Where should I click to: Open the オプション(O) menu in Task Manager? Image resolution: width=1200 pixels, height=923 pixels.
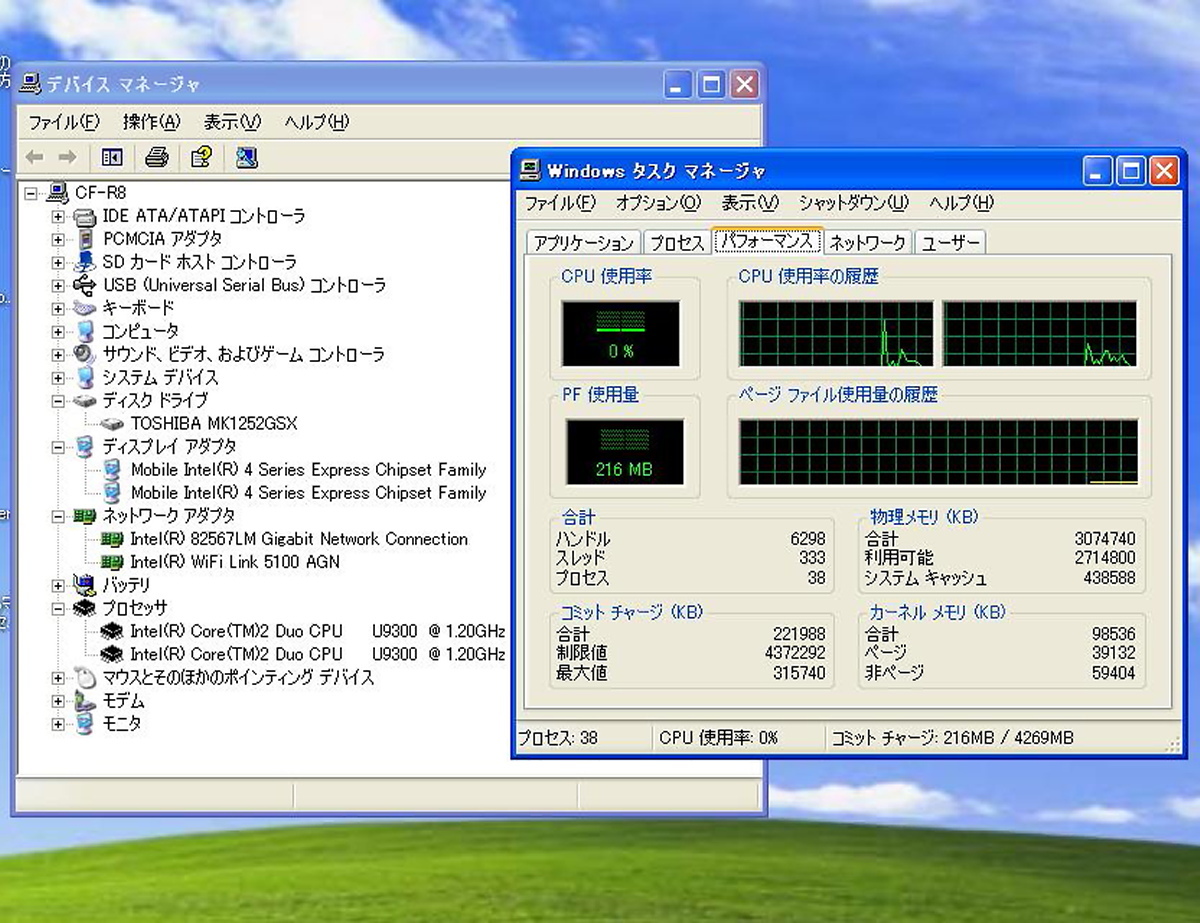tap(658, 203)
